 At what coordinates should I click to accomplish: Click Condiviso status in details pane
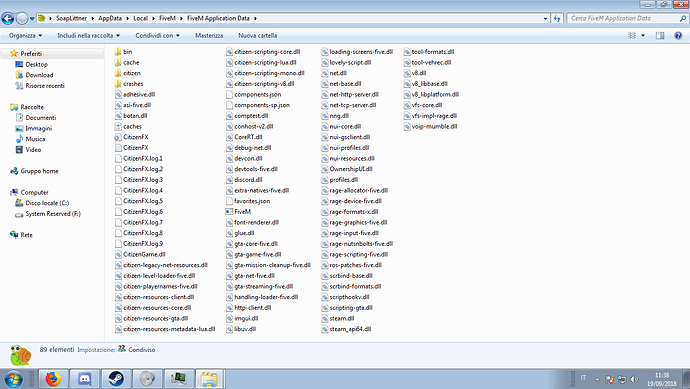142,350
